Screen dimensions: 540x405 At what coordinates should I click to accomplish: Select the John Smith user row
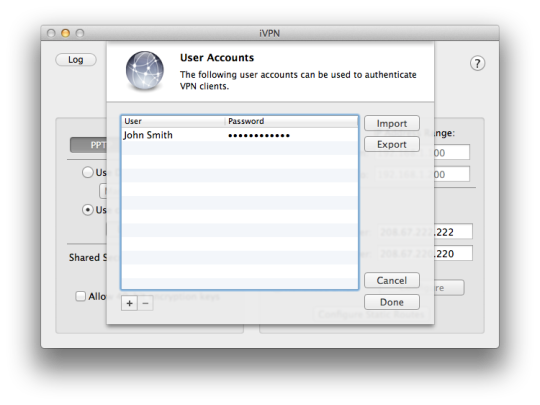(x=239, y=135)
